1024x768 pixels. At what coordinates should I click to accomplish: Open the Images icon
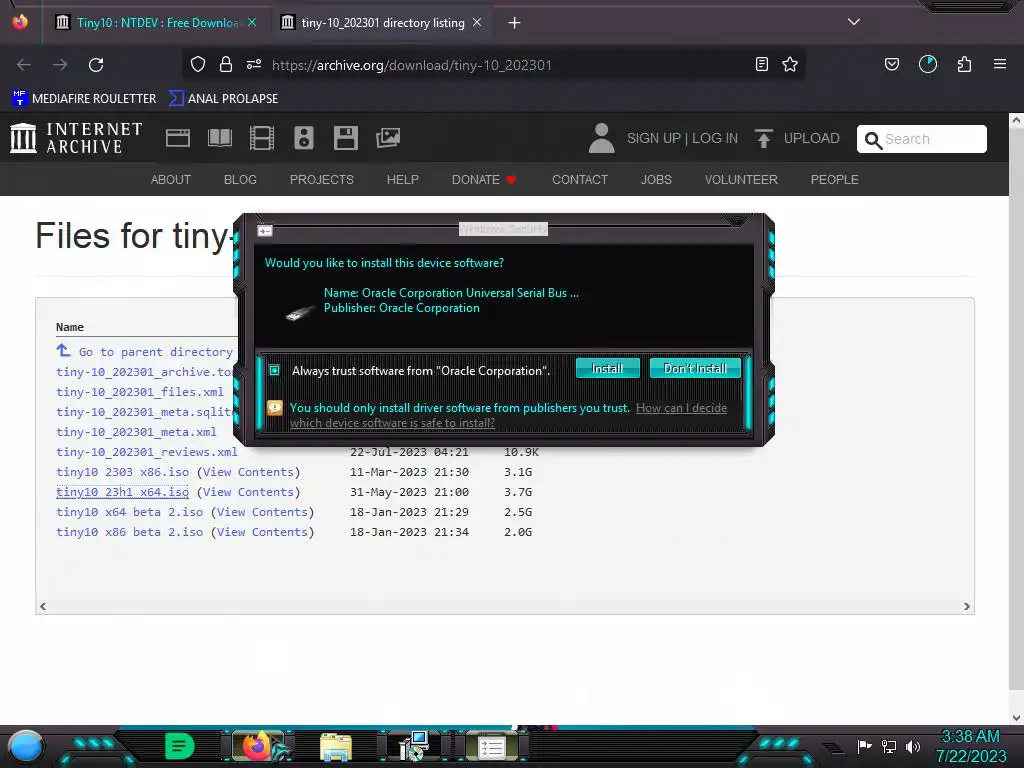click(x=388, y=138)
